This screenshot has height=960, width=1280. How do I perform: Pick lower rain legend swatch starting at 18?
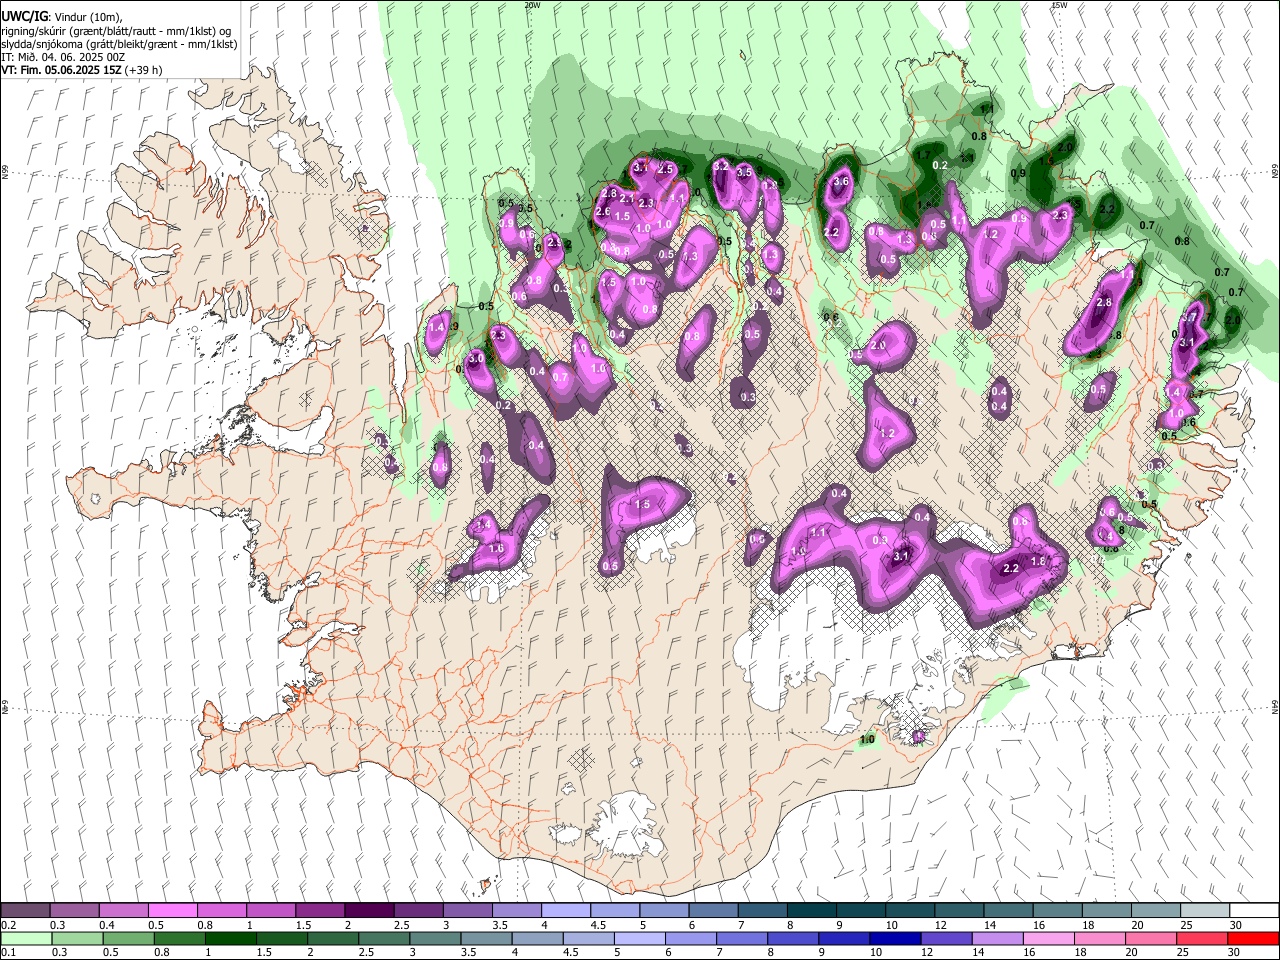click(1100, 938)
